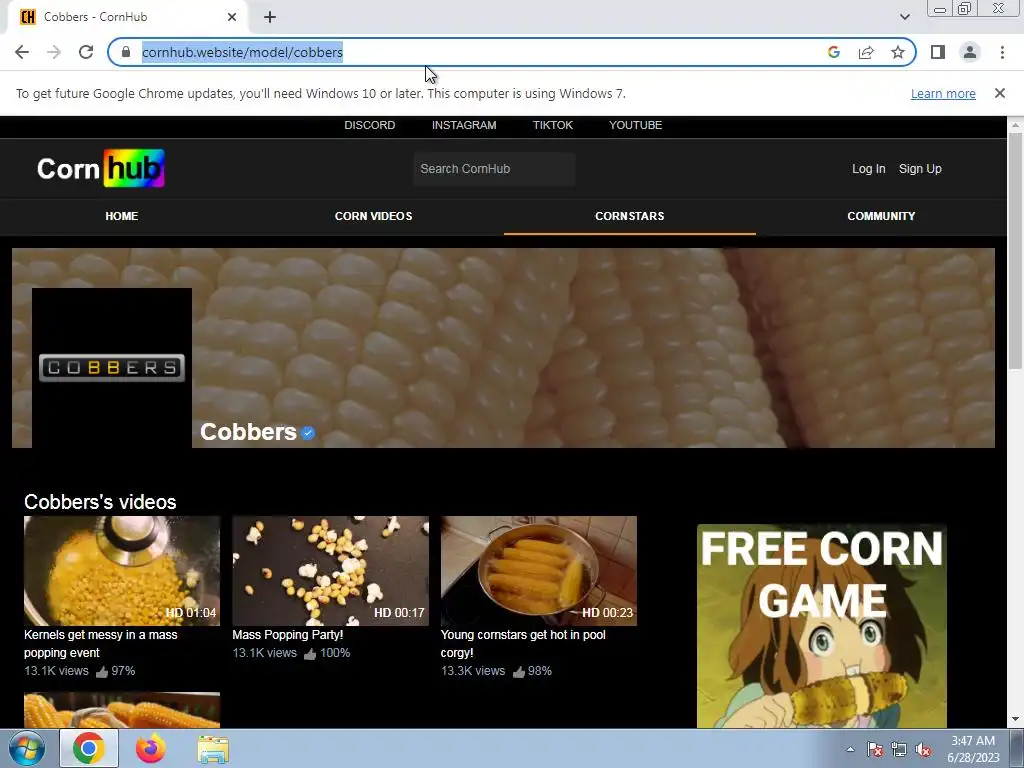Open the COMMUNITY tab

(x=881, y=216)
